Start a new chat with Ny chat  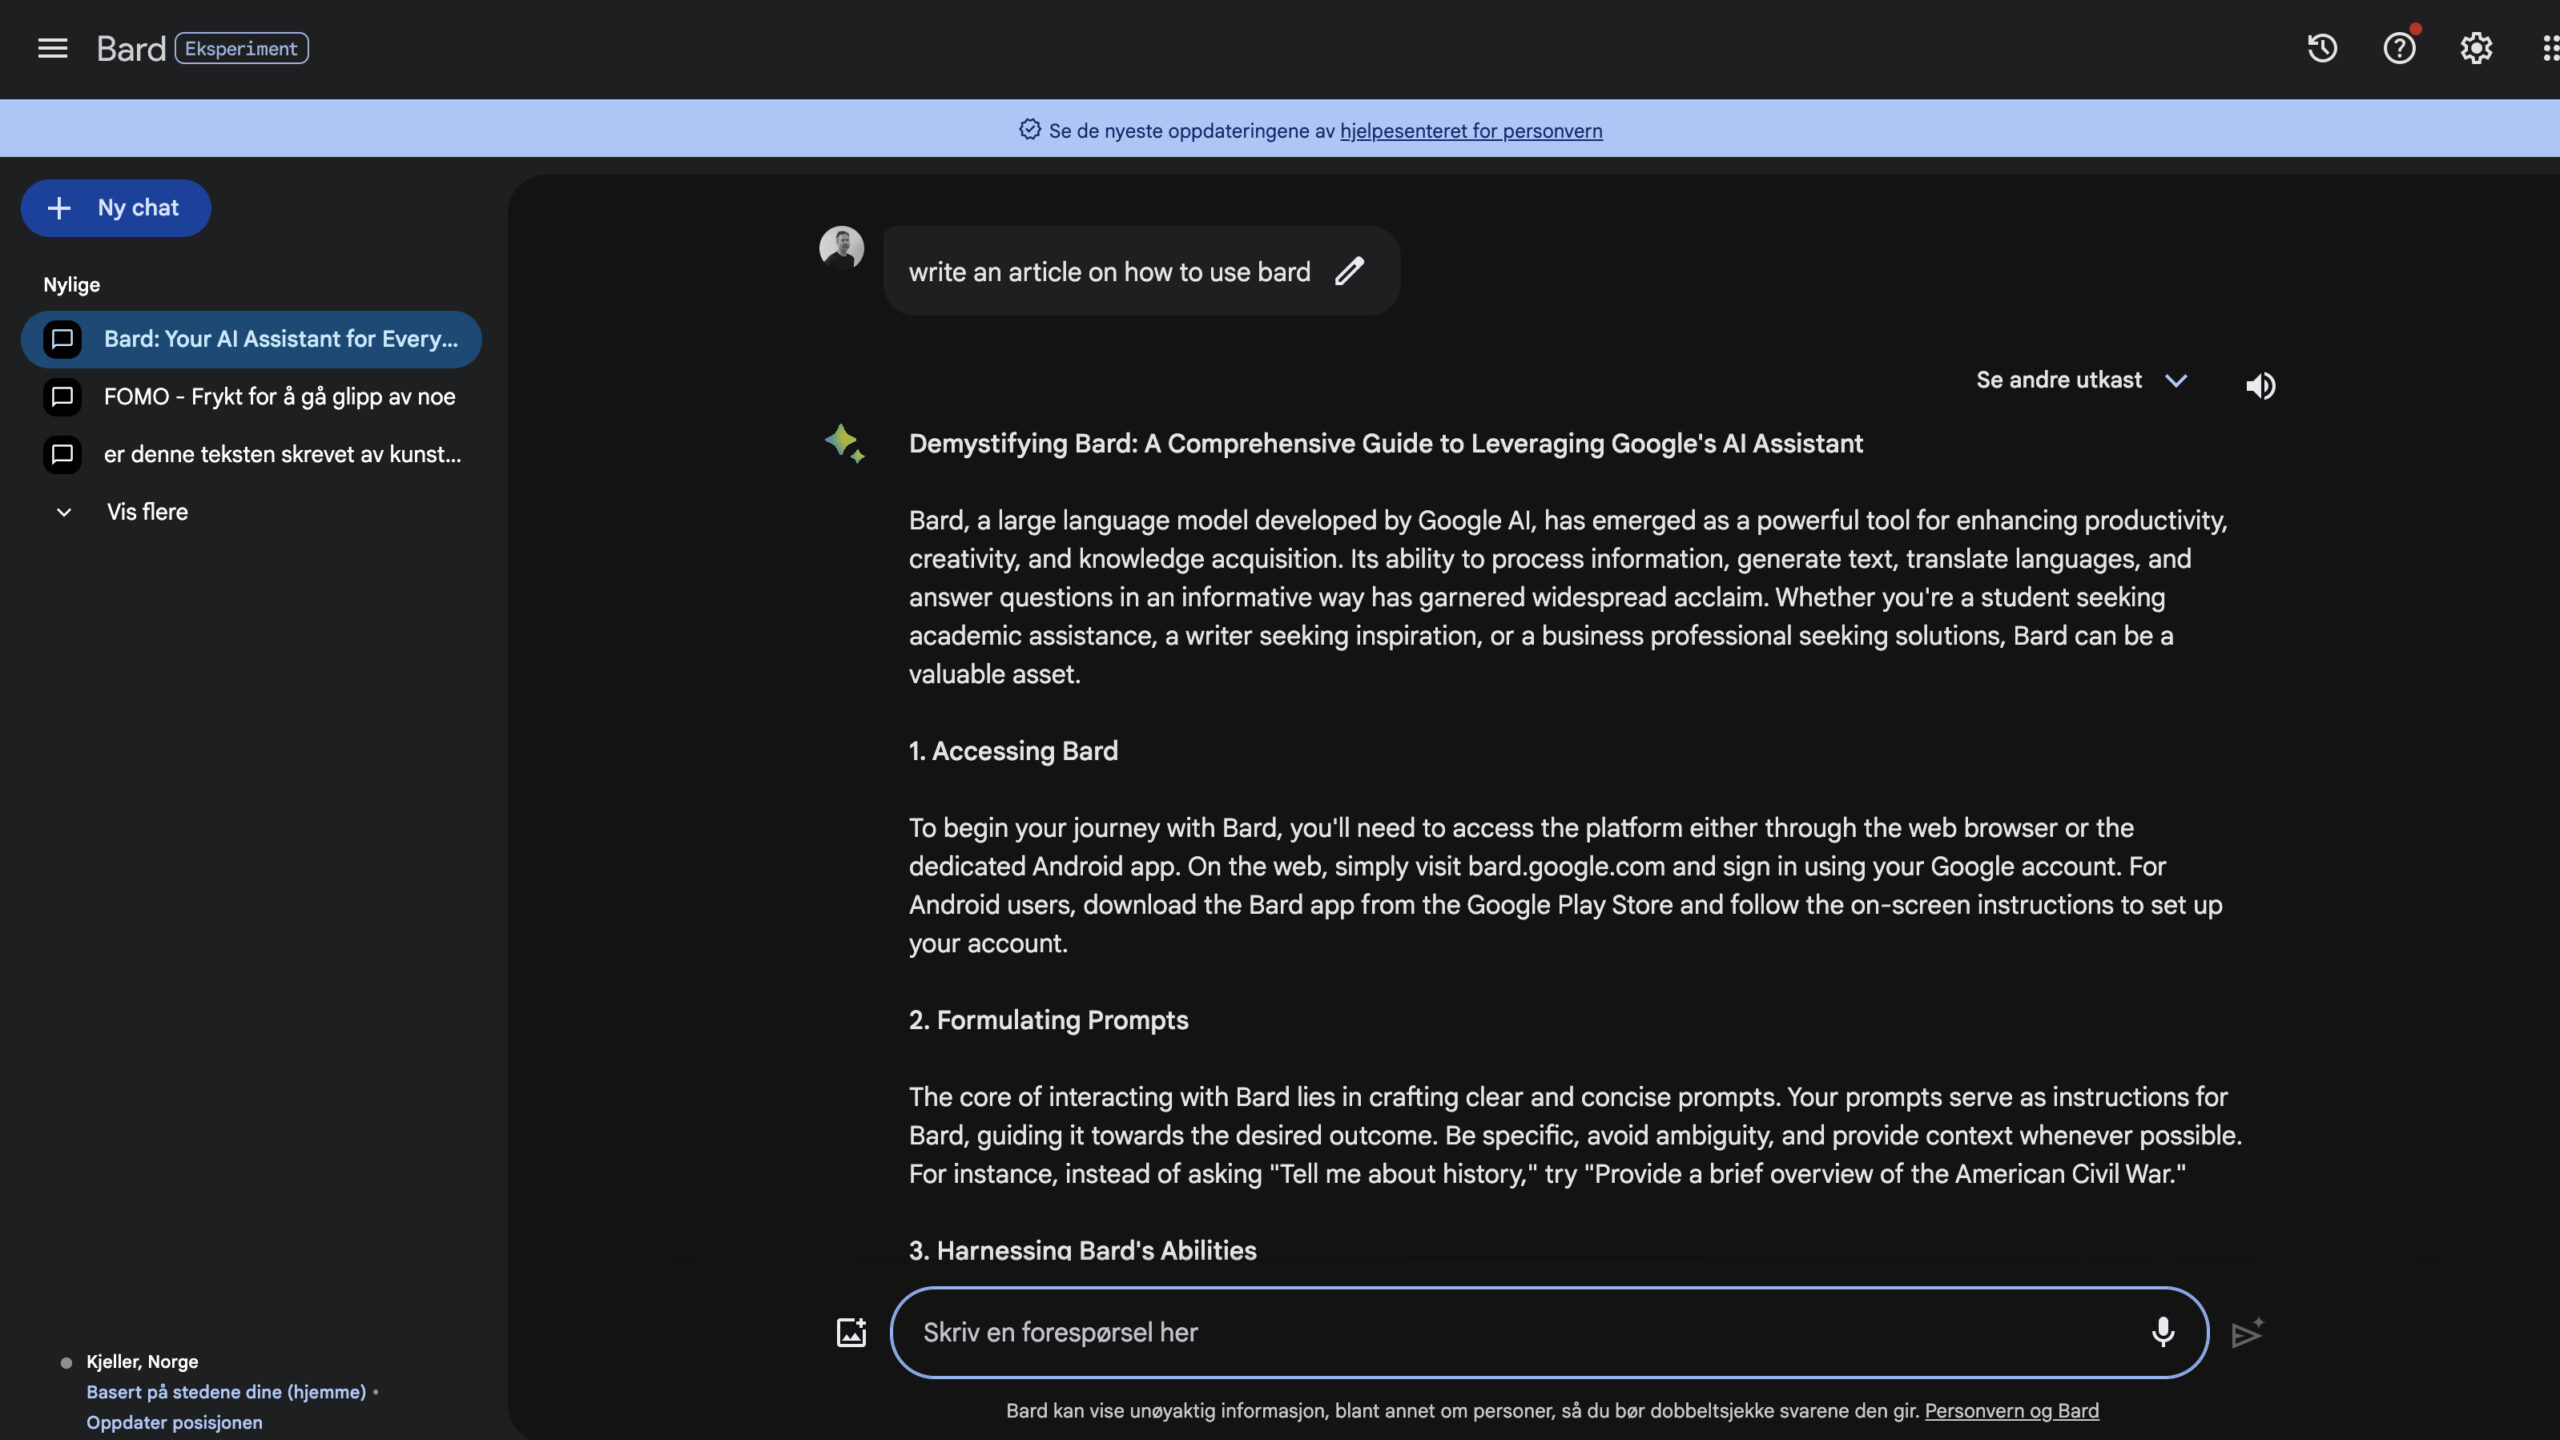116,208
